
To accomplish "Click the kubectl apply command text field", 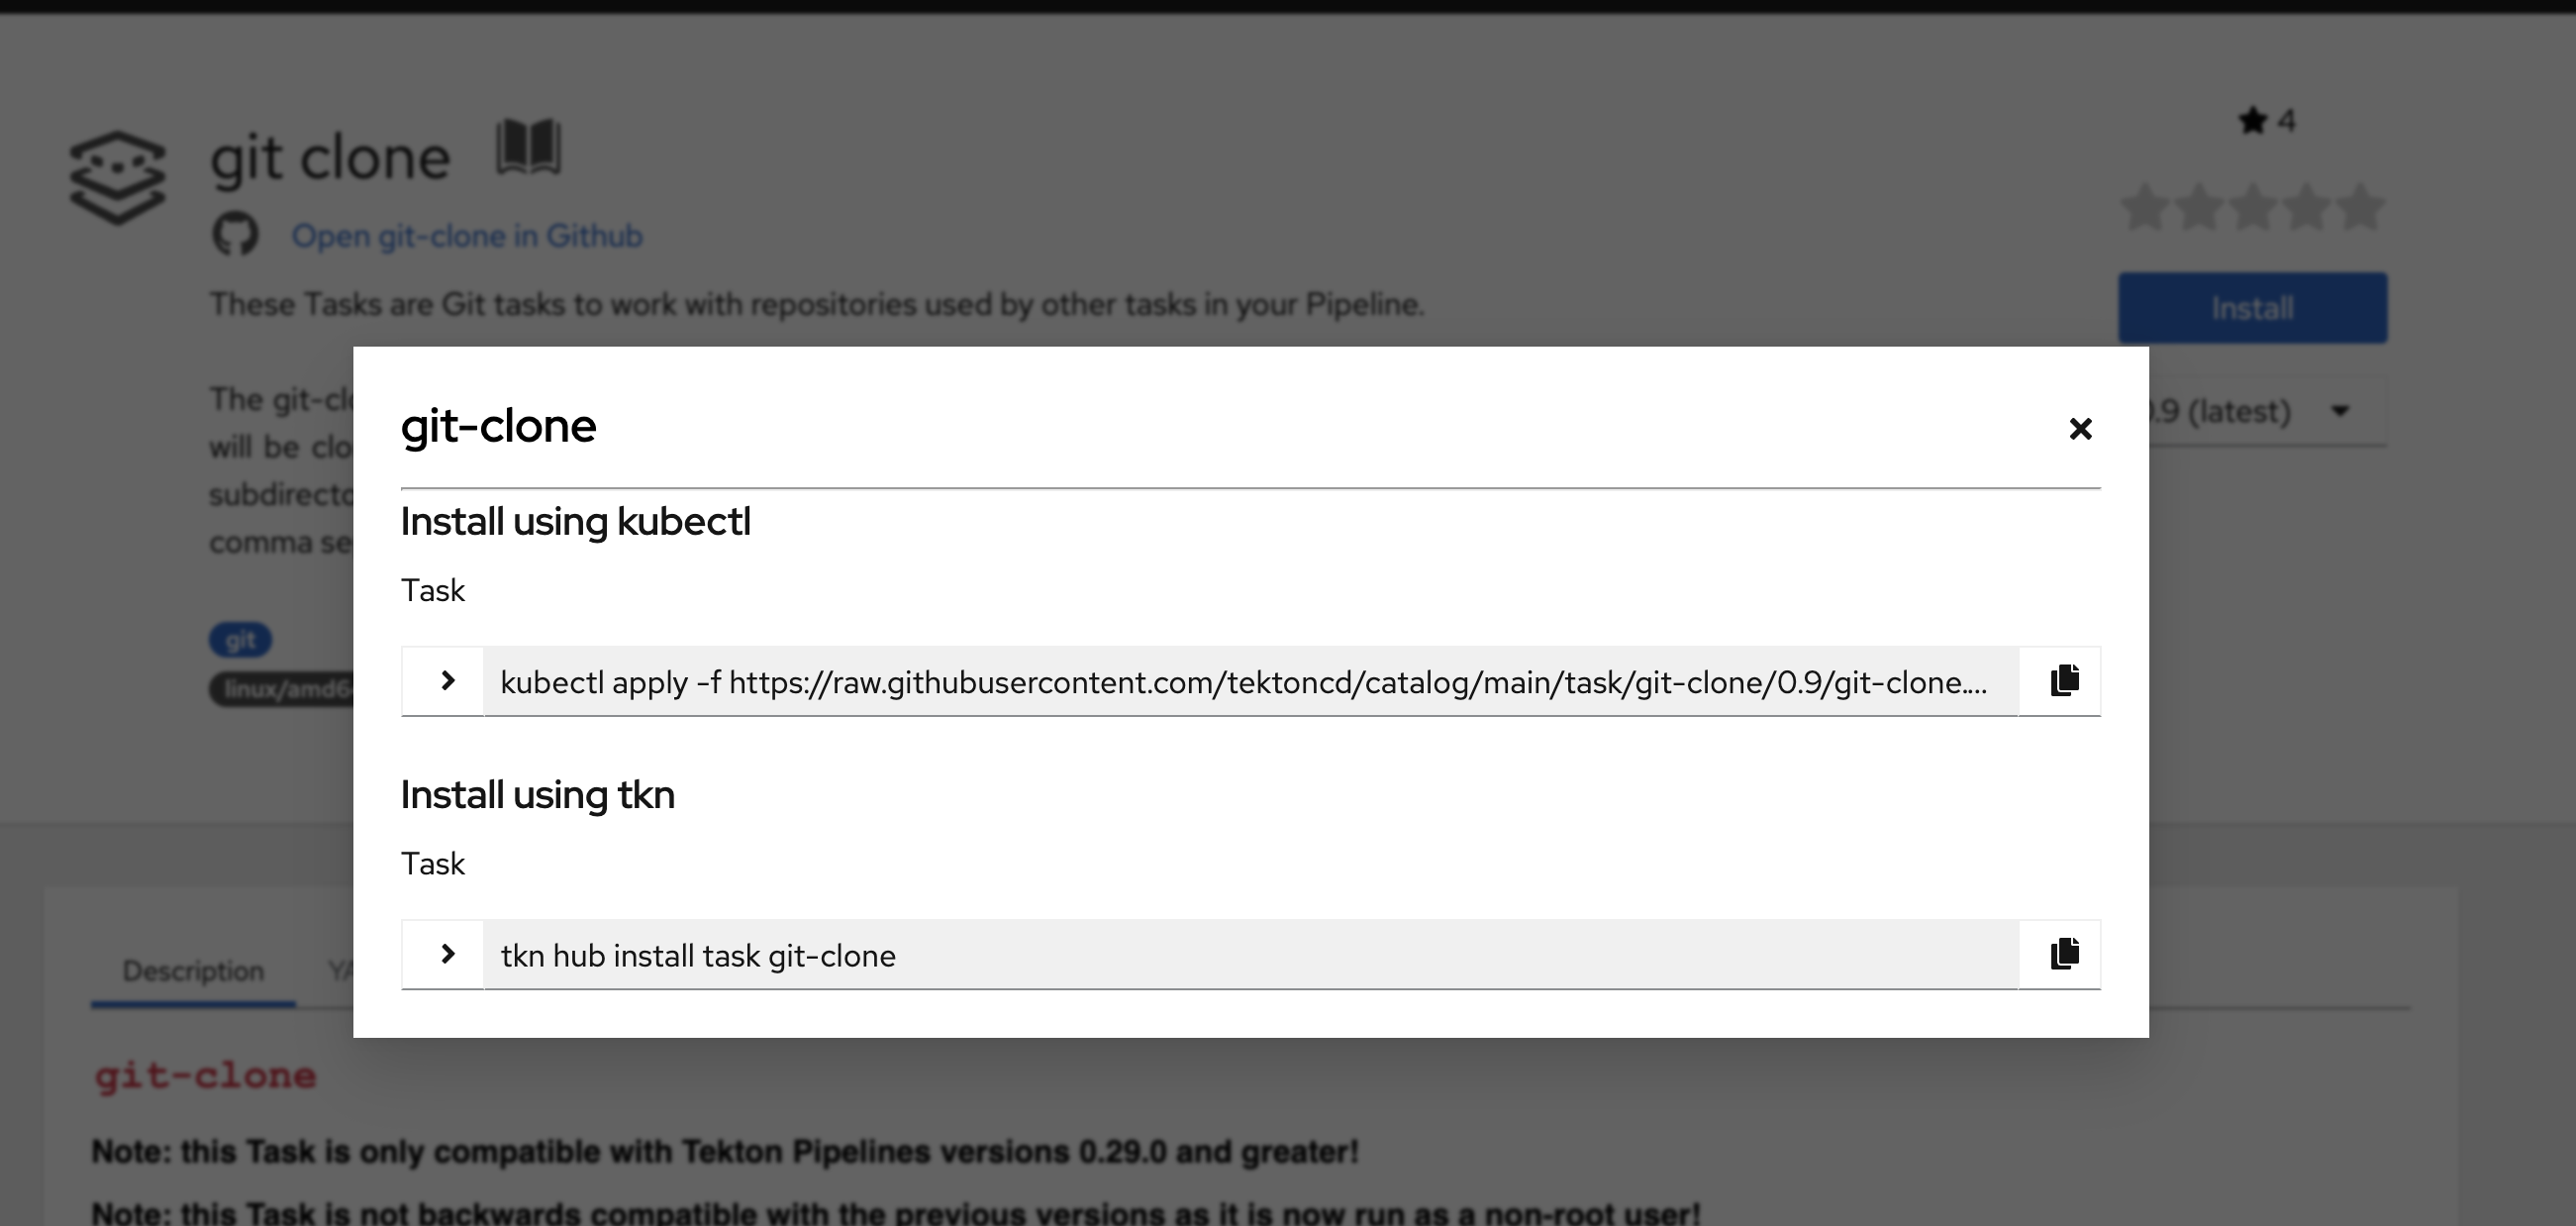I will tap(1251, 681).
